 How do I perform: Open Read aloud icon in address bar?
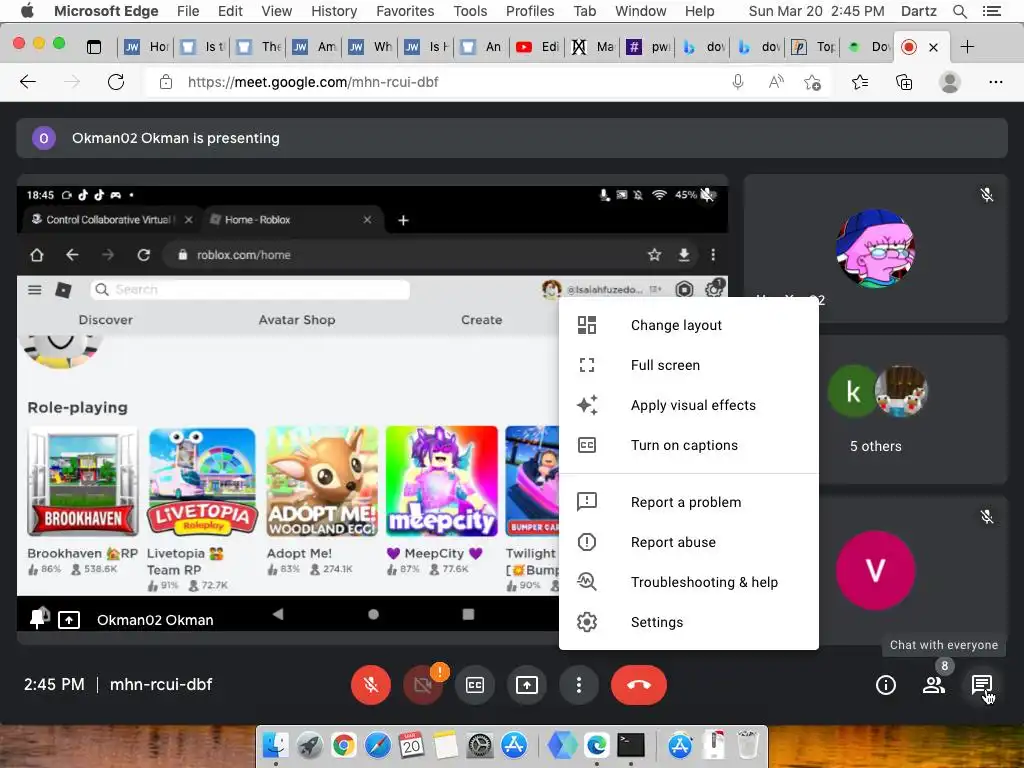click(776, 82)
